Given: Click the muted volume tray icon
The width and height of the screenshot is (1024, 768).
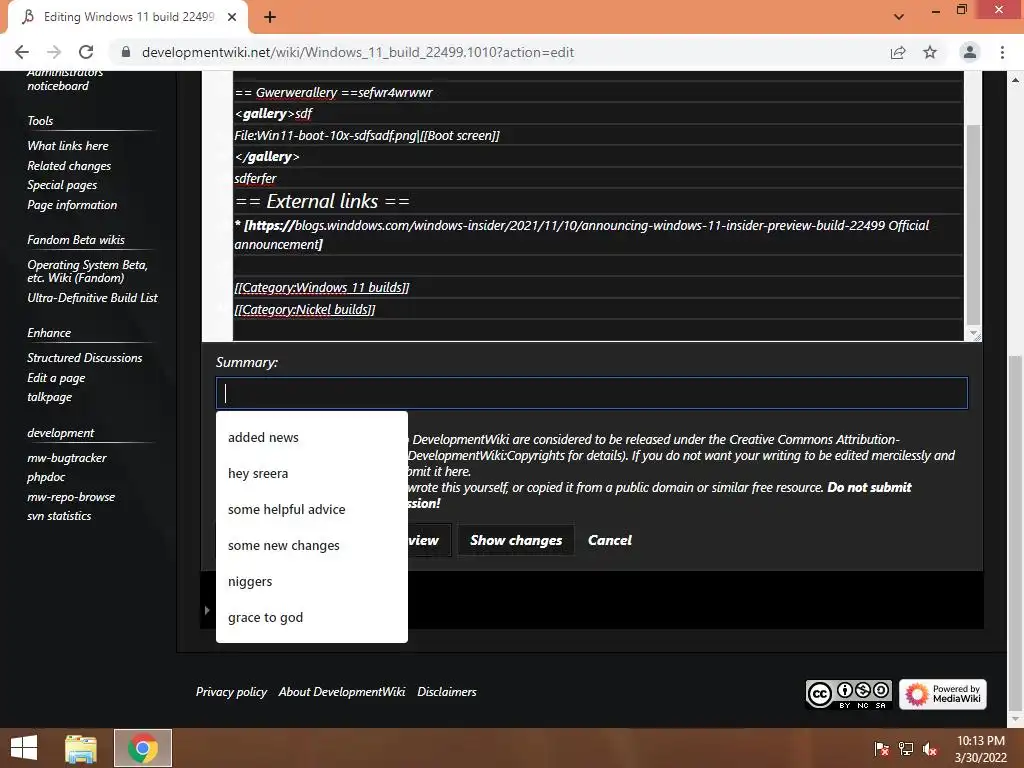Looking at the screenshot, I should [930, 748].
